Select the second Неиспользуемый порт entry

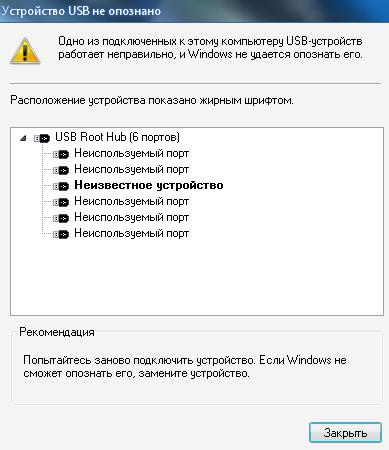[x=131, y=169]
